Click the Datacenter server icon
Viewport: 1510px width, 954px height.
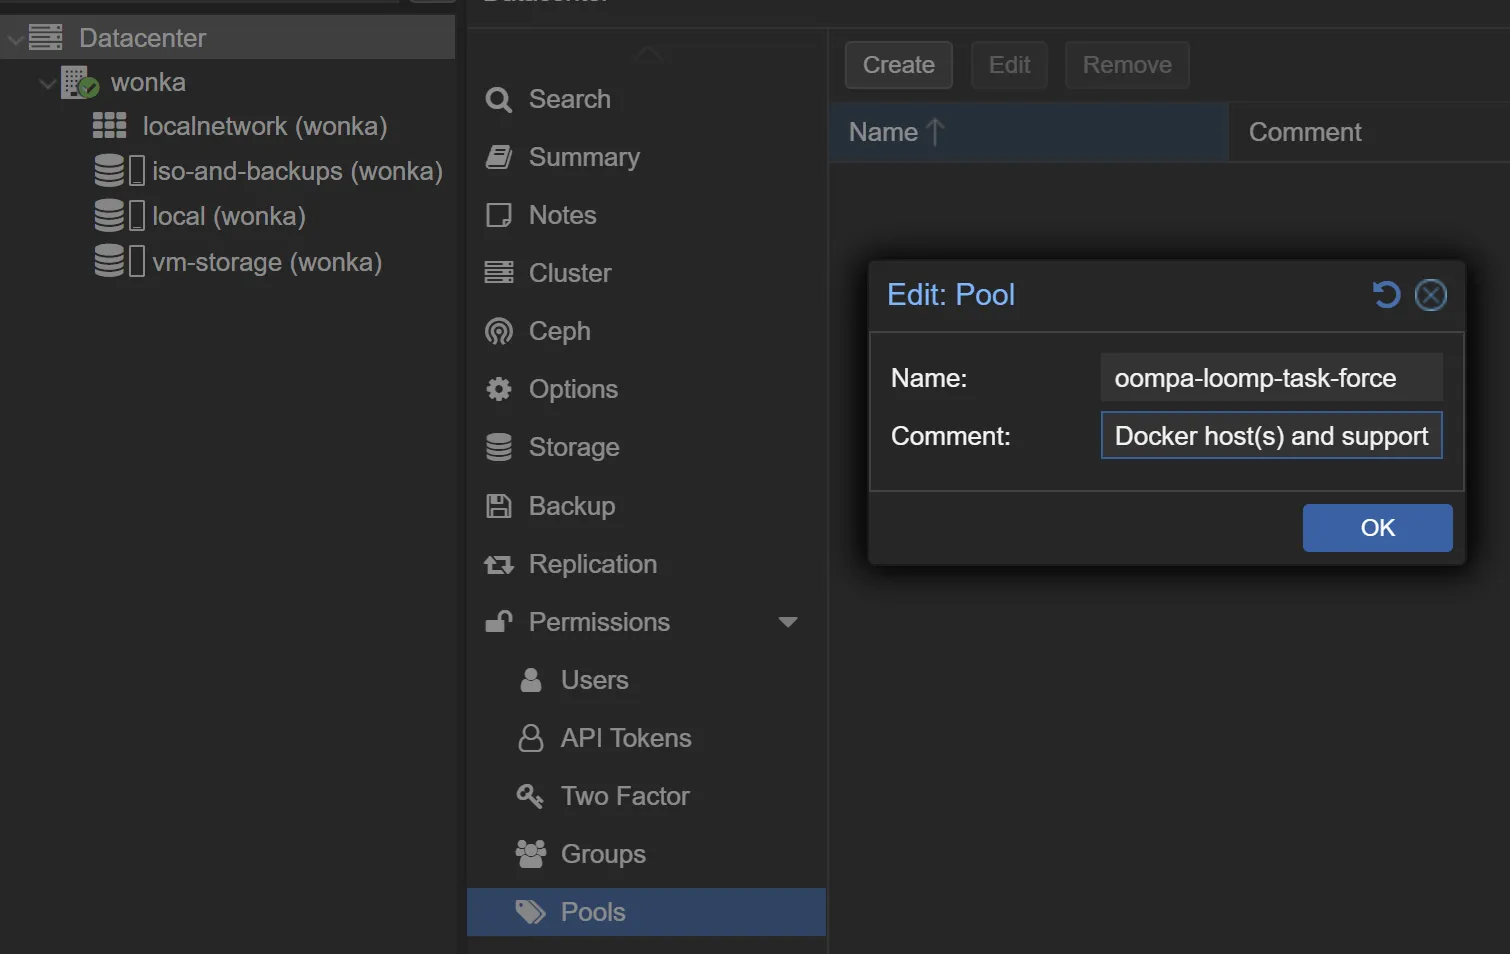point(46,38)
